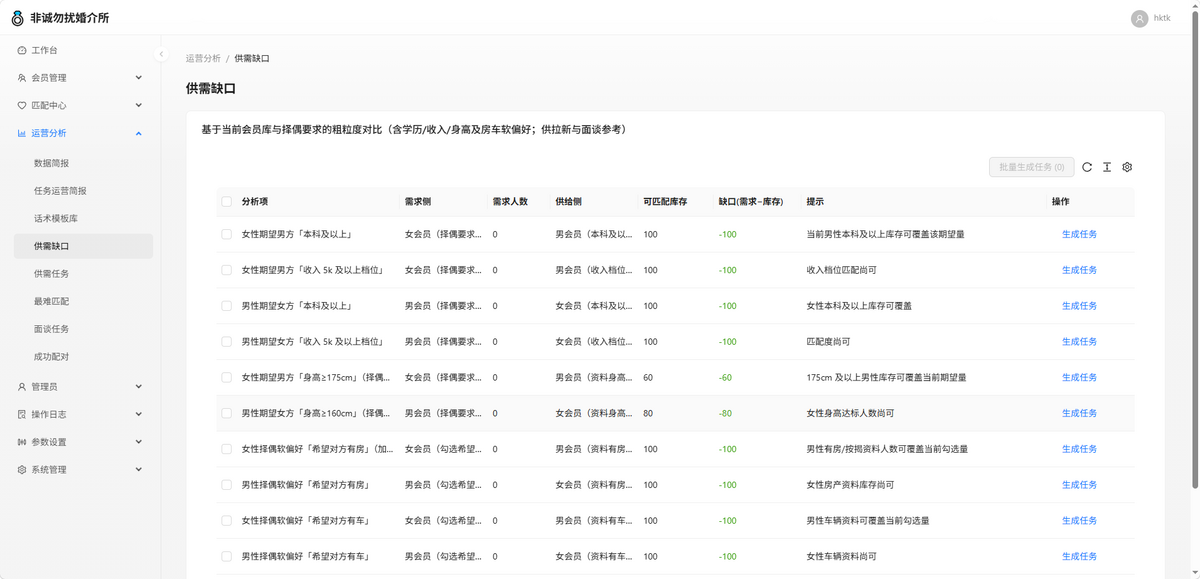
Task: Check the row 女性期望男方「身高≥175cm」
Action: click(x=226, y=378)
